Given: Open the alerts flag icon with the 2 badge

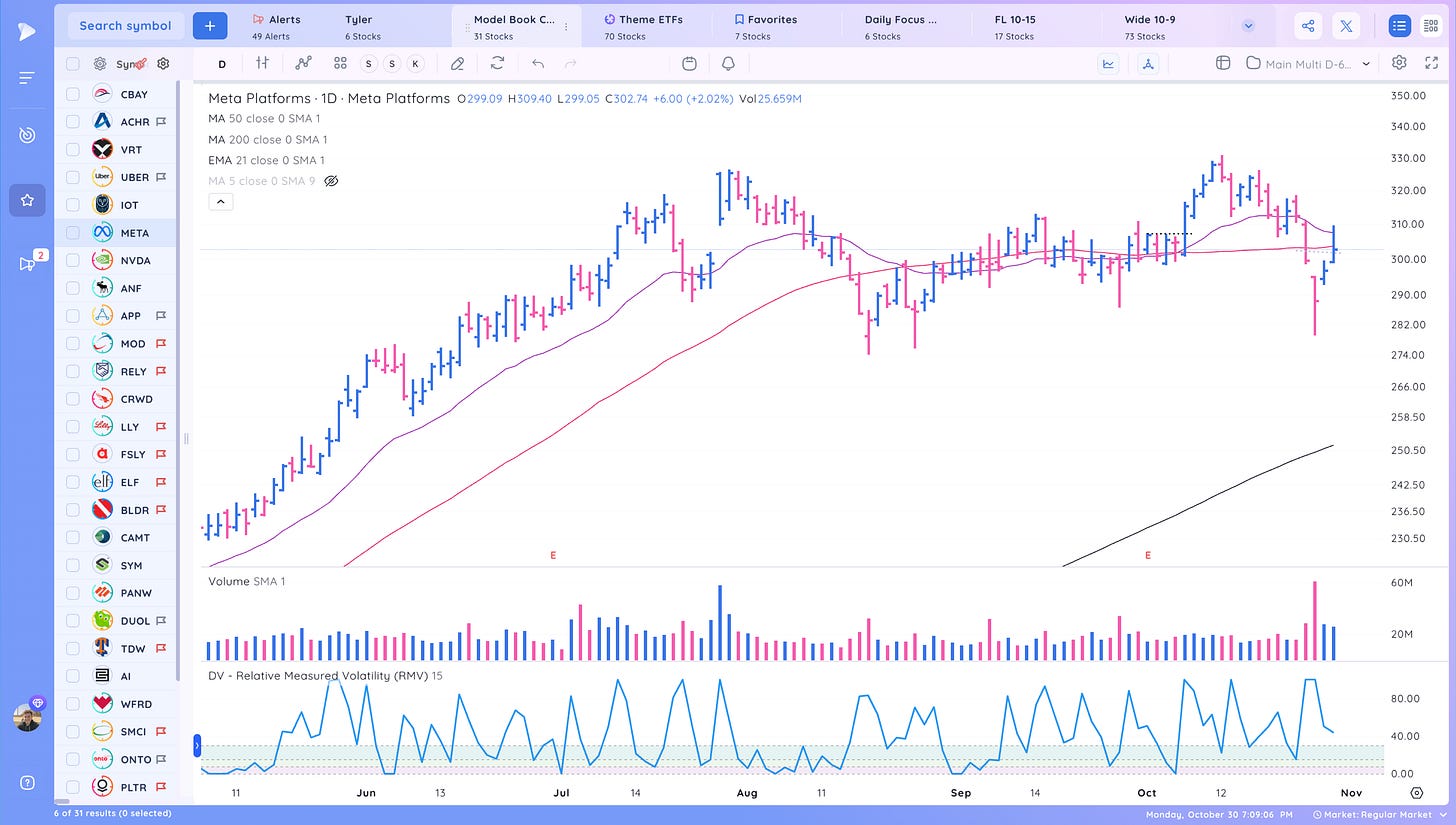Looking at the screenshot, I should [x=27, y=264].
